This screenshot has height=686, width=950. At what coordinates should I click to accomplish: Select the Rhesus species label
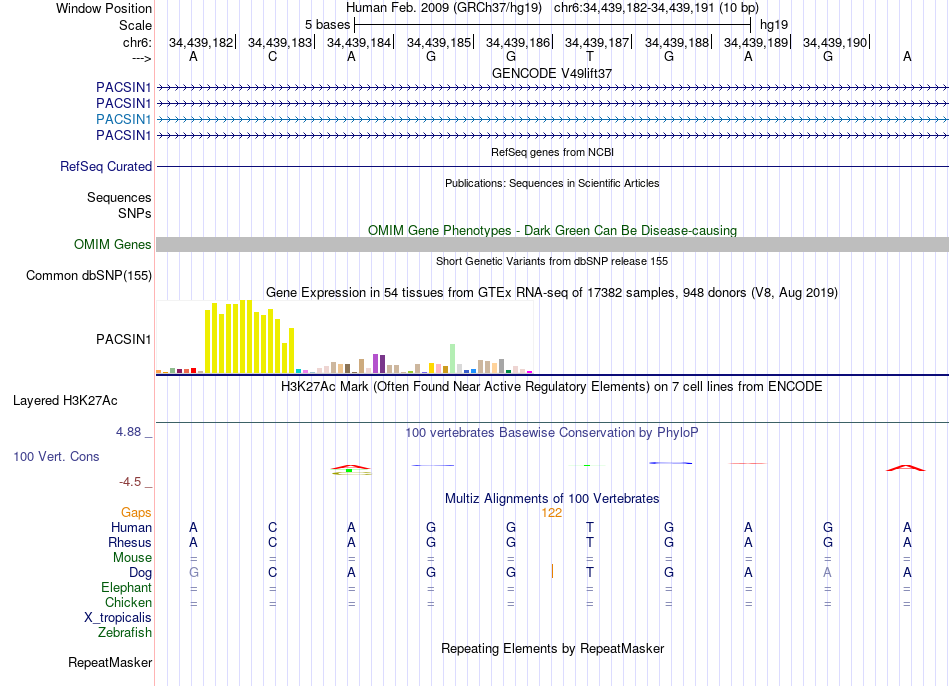pos(130,542)
